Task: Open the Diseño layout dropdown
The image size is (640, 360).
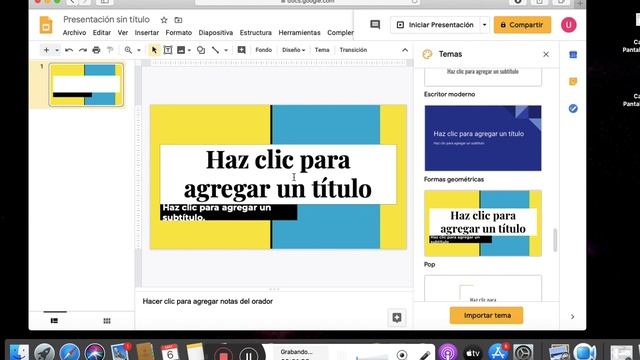Action: (x=293, y=50)
